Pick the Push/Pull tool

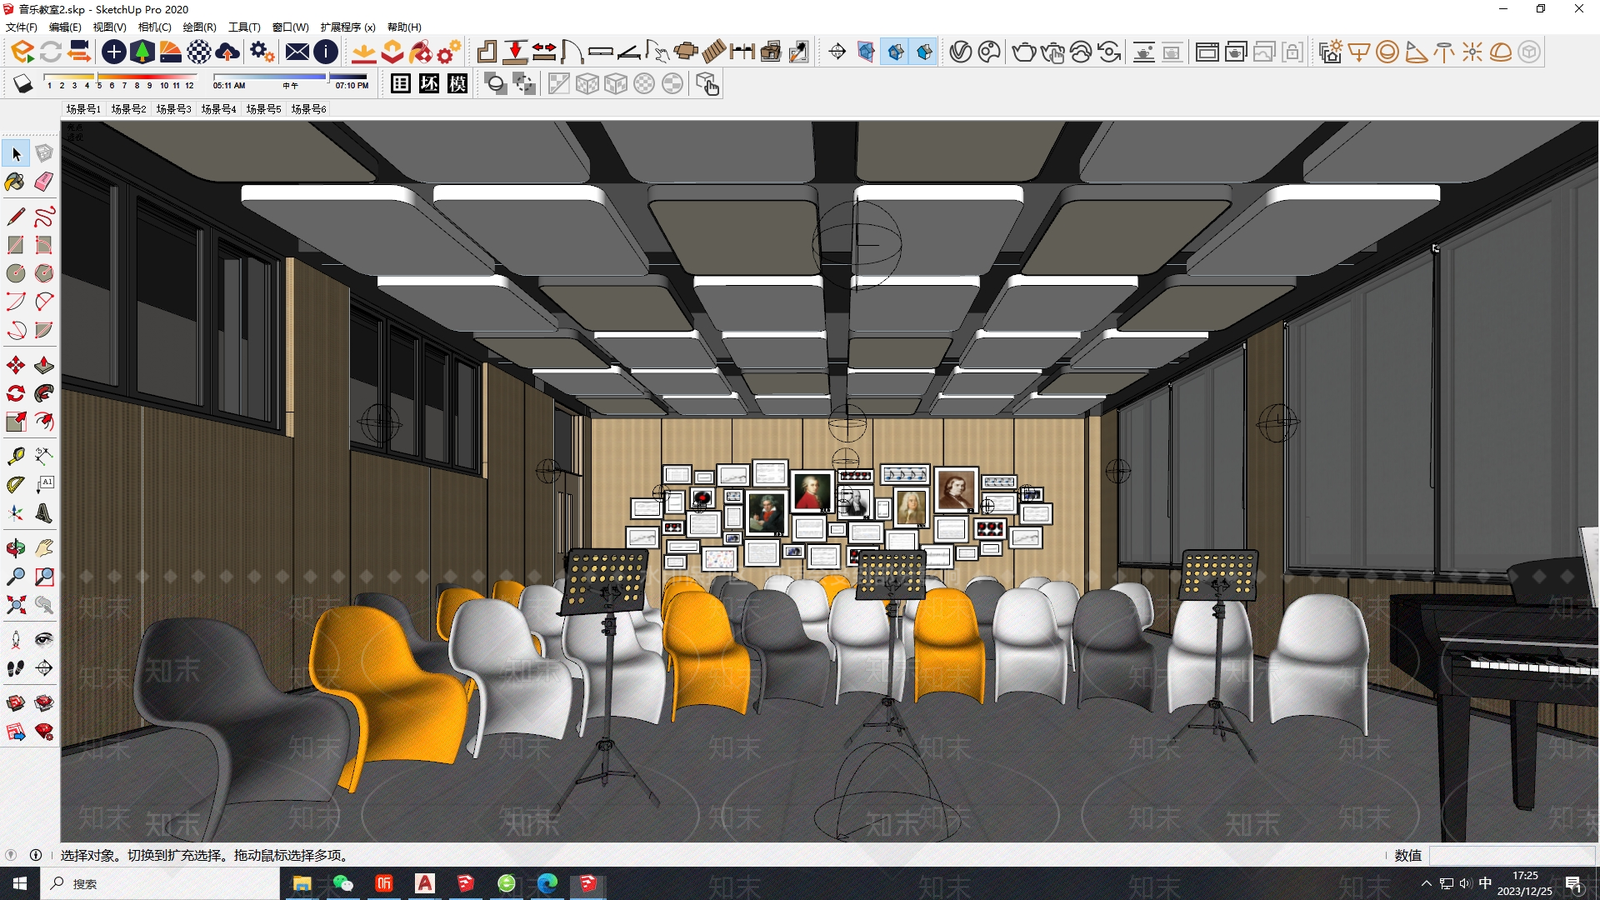point(44,365)
